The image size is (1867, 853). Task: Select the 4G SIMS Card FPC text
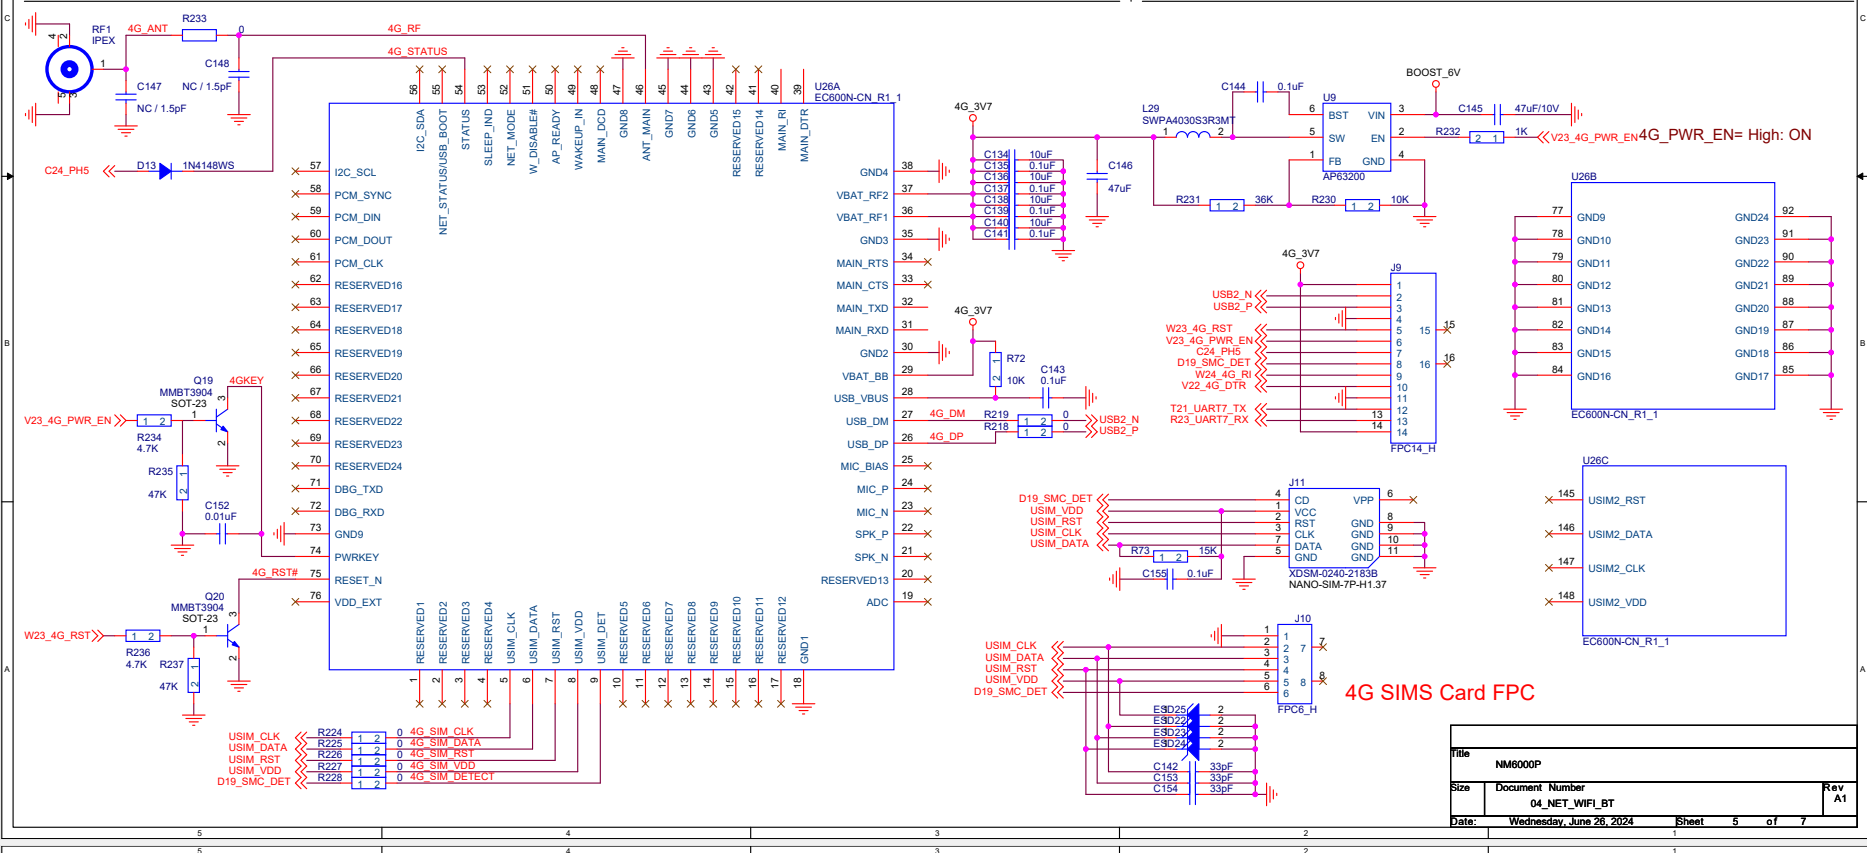tap(1439, 693)
